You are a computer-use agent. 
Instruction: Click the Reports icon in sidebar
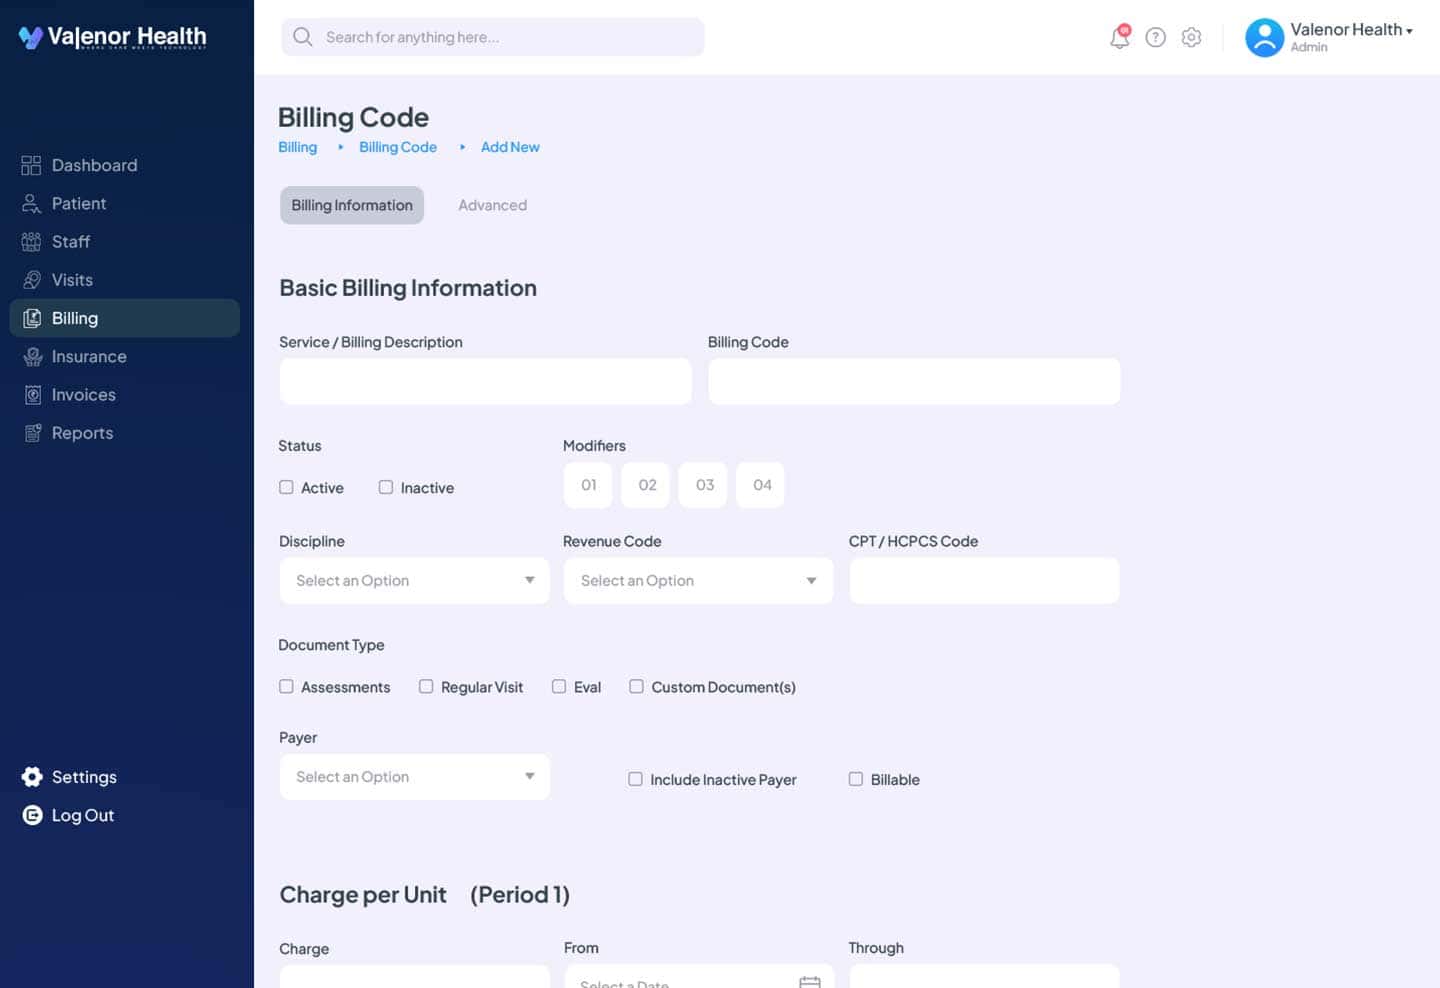click(31, 433)
